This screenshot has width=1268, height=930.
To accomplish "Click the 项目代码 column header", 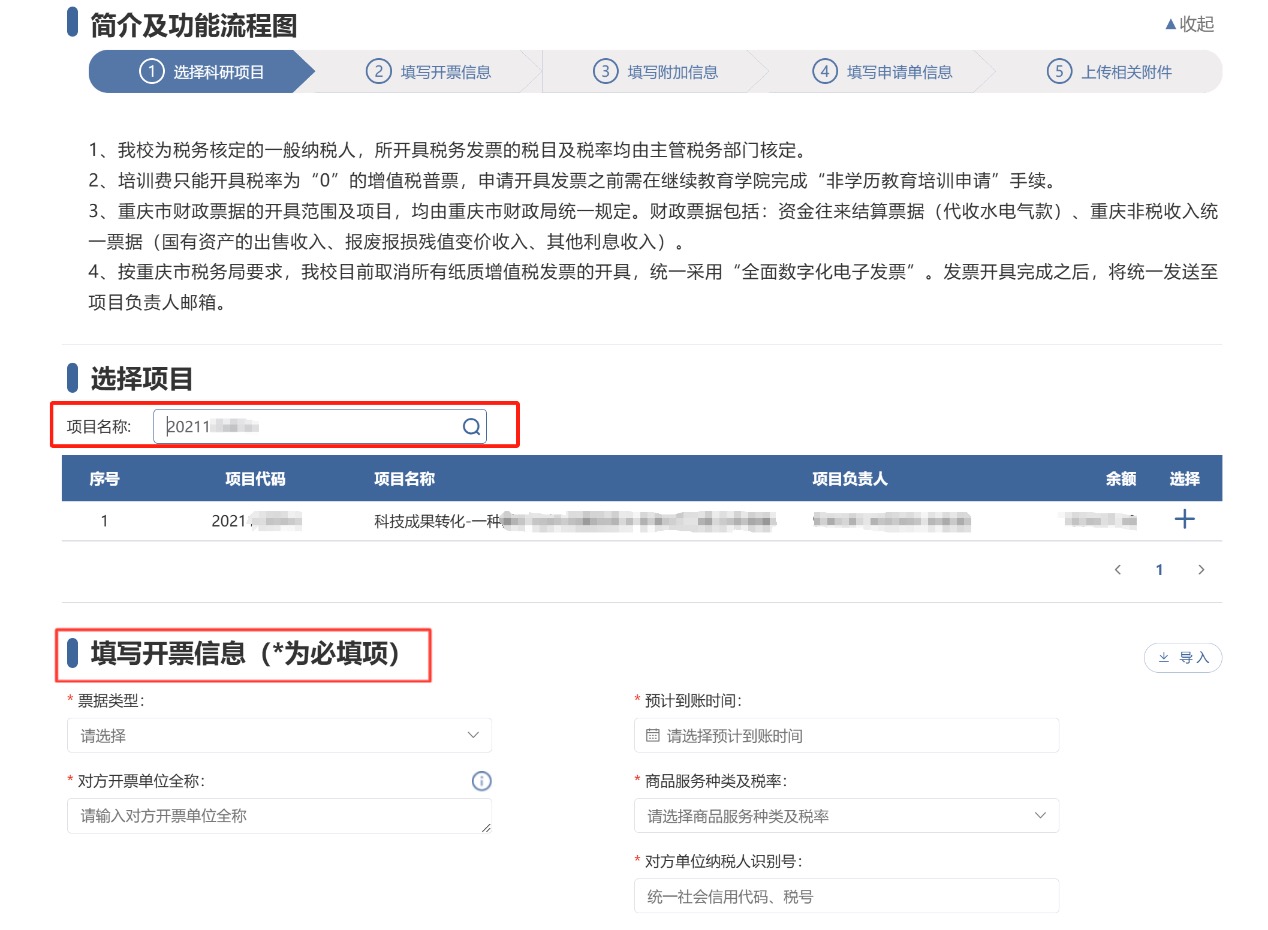I will point(255,479).
